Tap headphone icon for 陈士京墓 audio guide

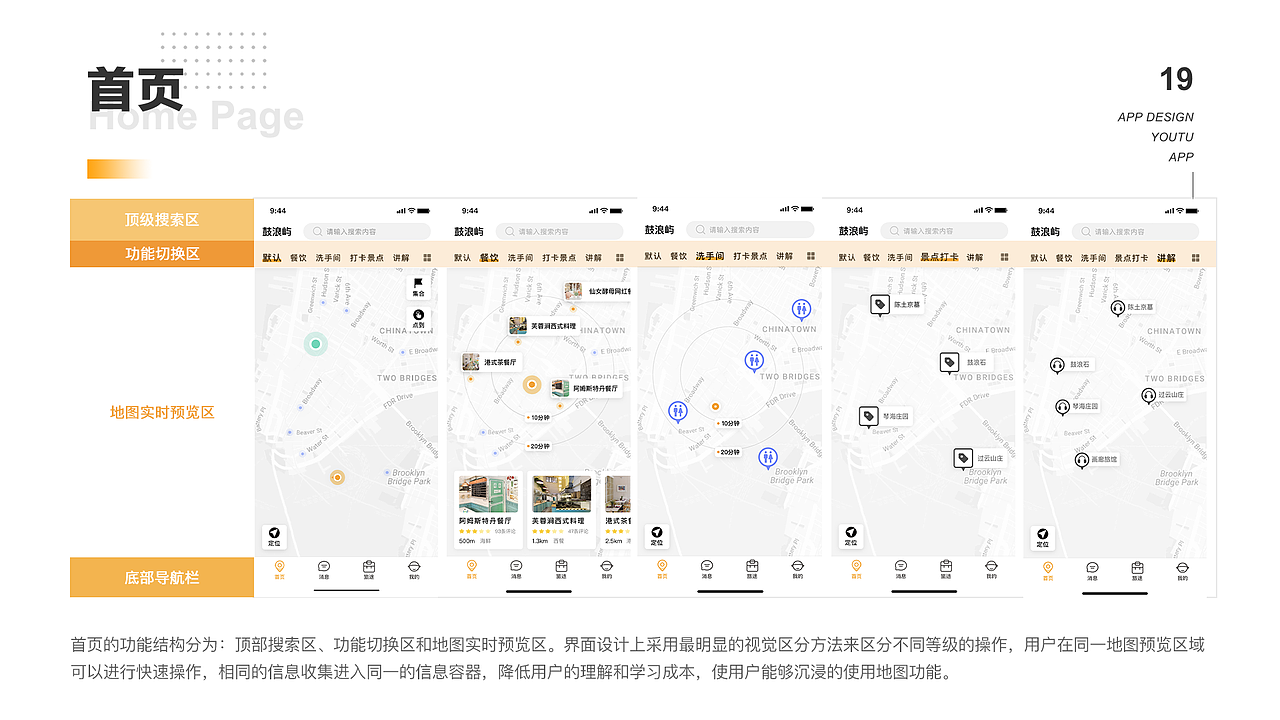[x=1118, y=308]
